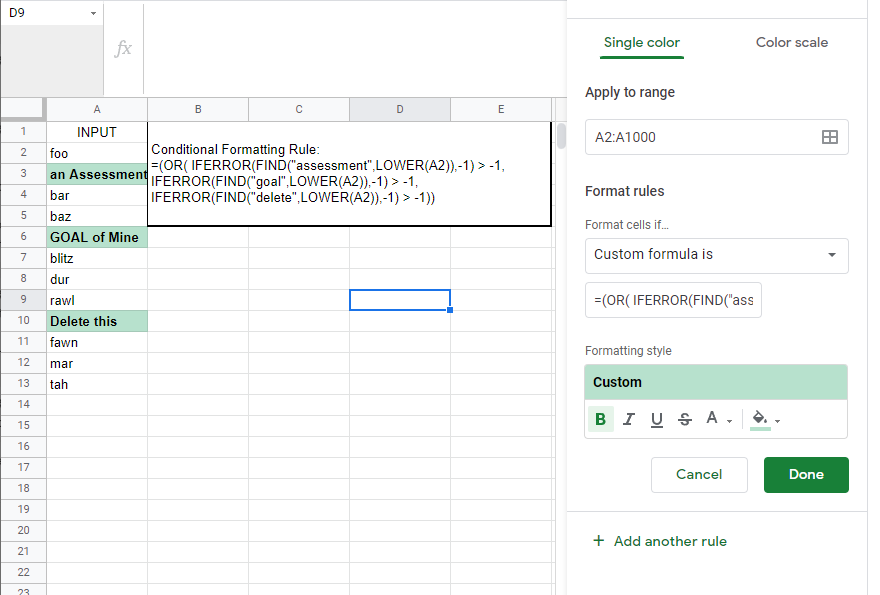Toggle underline in formatting style
This screenshot has height=595, width=880.
657,419
